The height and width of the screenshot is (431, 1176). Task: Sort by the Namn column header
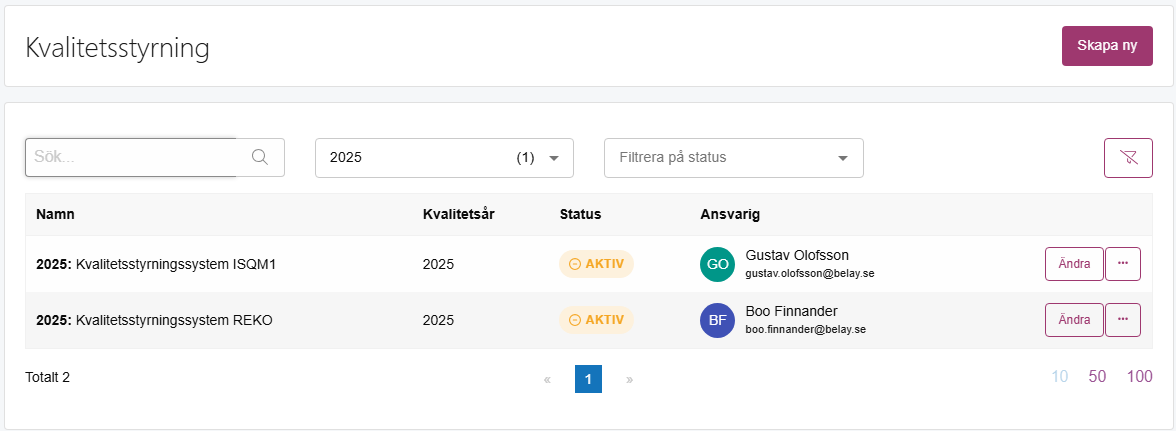coord(55,214)
